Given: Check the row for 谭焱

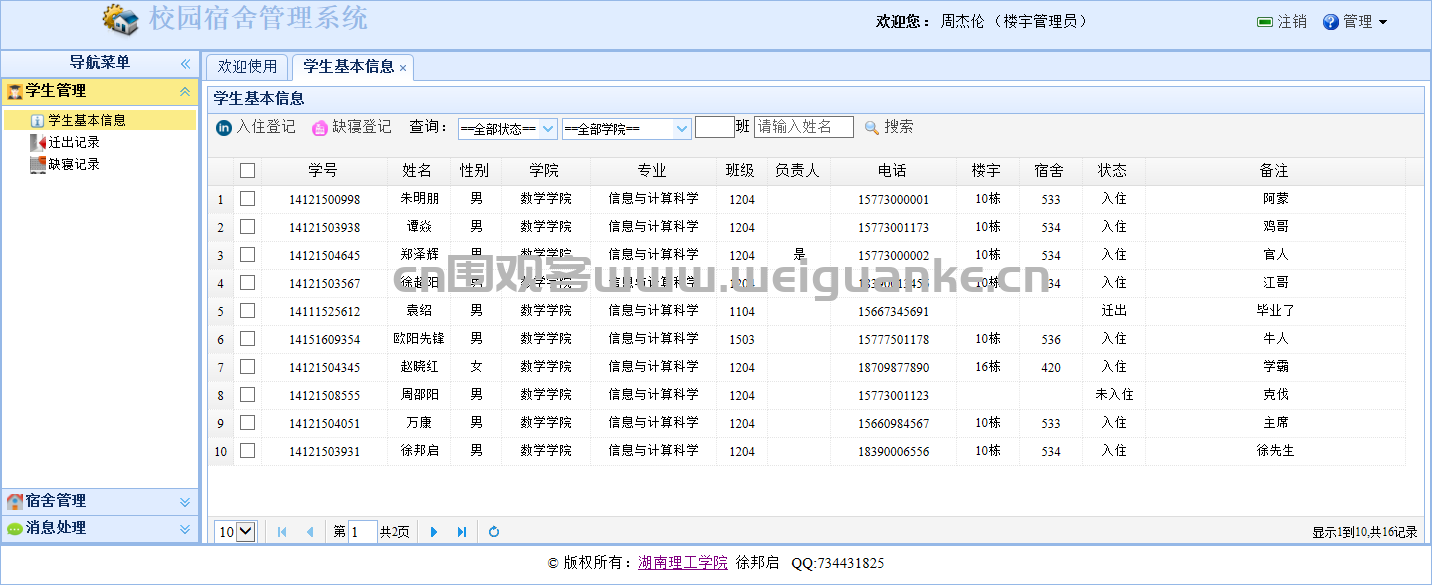Looking at the screenshot, I should point(247,227).
